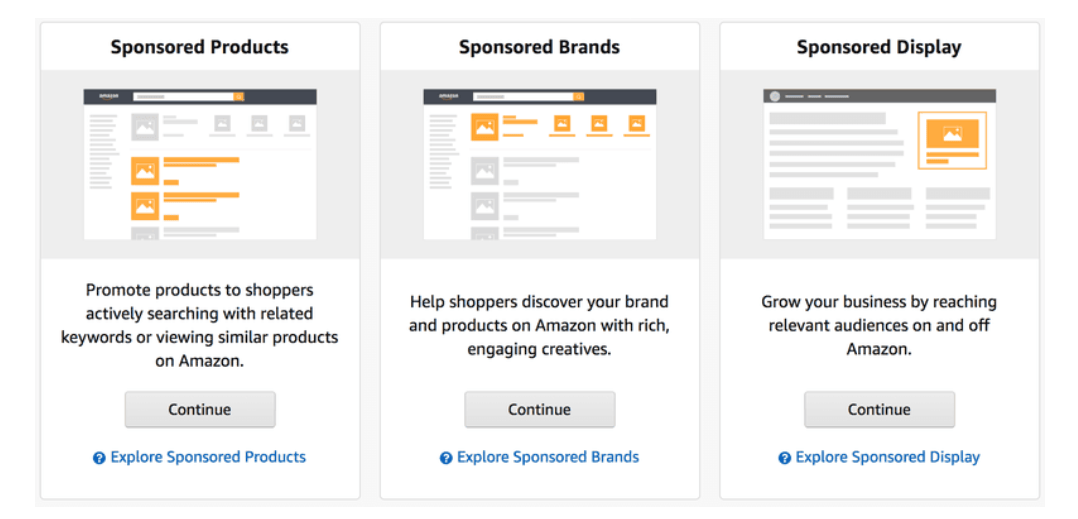
Task: Click the help icon beside Explore Sponsored Display
Action: click(785, 458)
